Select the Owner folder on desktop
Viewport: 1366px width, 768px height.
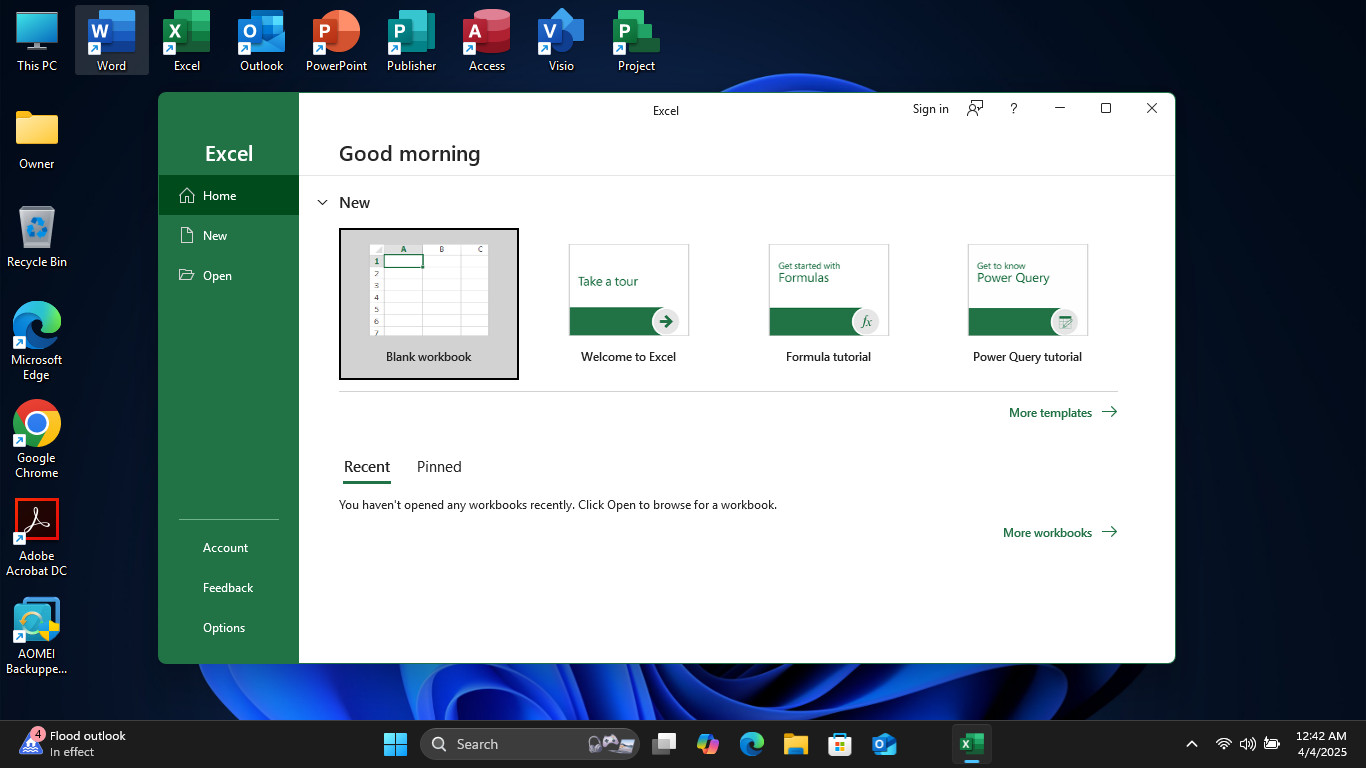click(x=37, y=139)
